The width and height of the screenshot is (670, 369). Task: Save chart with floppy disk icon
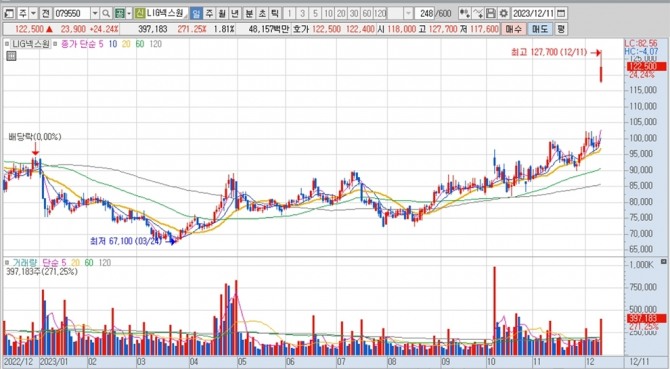491,14
